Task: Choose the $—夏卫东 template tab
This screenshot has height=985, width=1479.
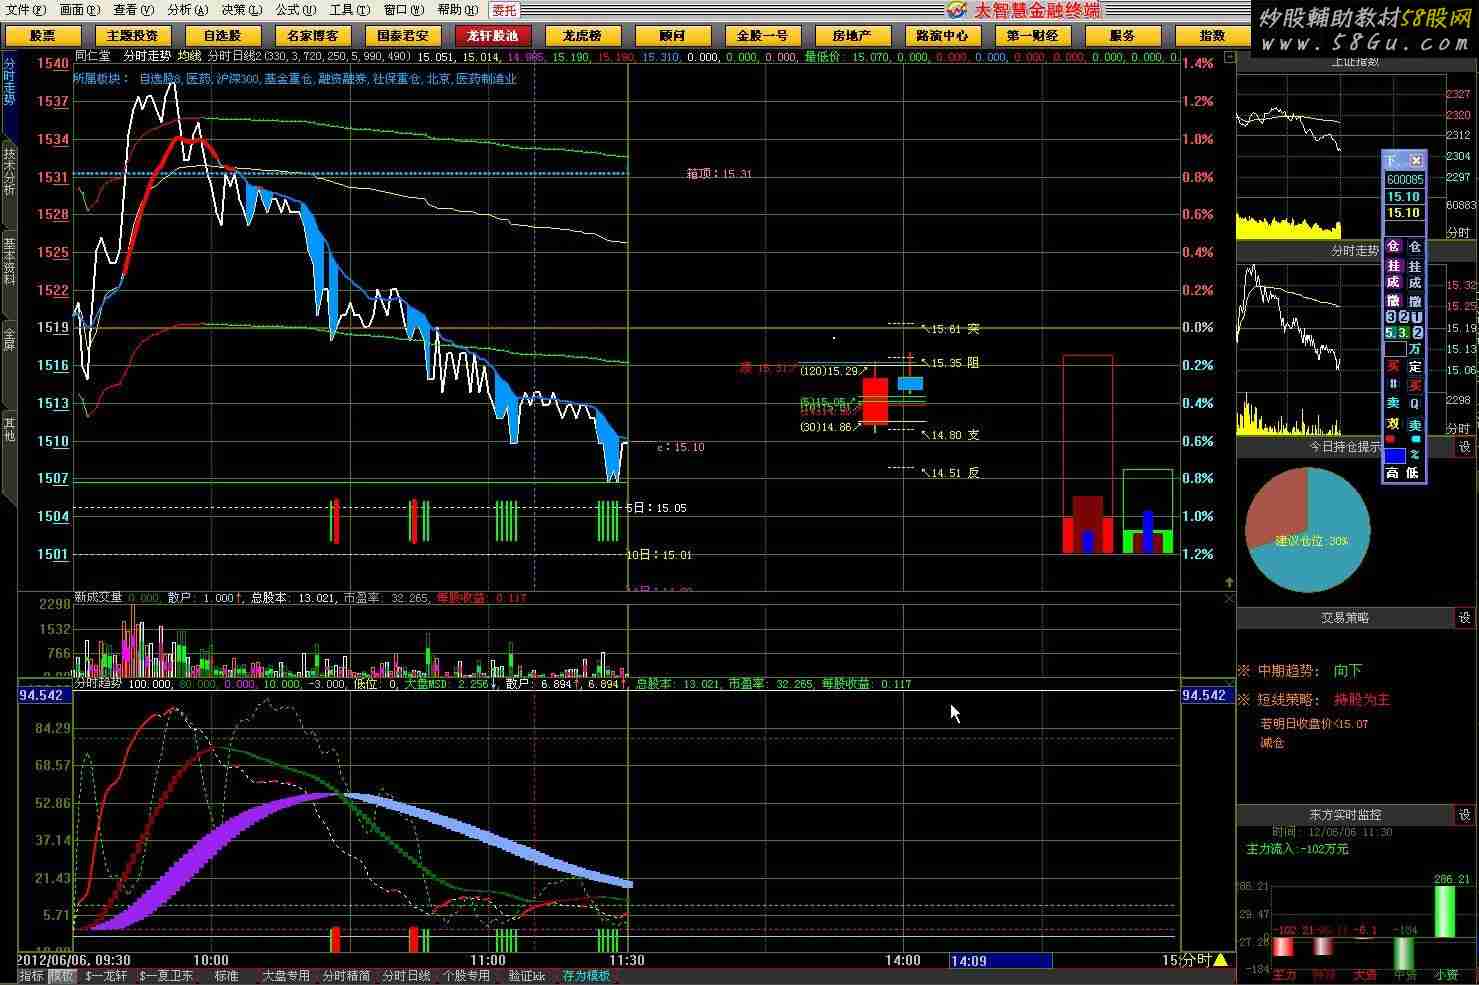Action: pos(166,975)
